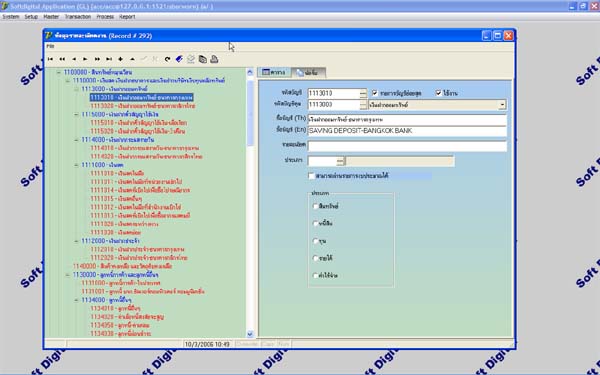The image size is (600, 375).
Task: Select account 1111015 in the tree
Action: point(116,199)
